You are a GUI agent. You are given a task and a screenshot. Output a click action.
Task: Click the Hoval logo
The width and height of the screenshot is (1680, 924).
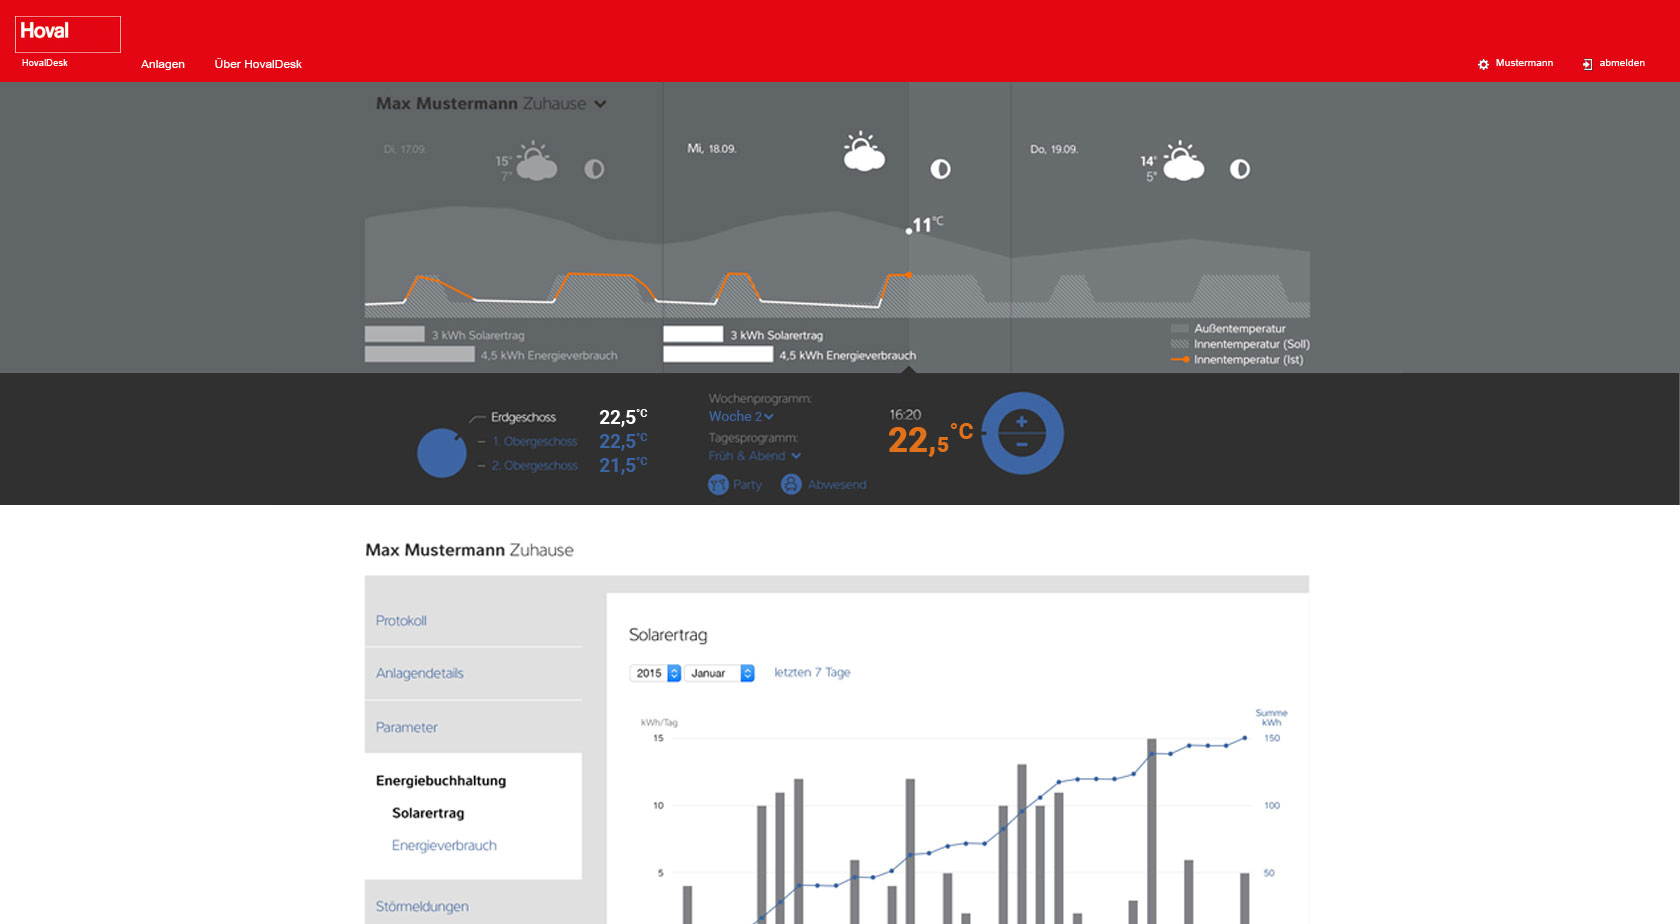click(x=67, y=34)
